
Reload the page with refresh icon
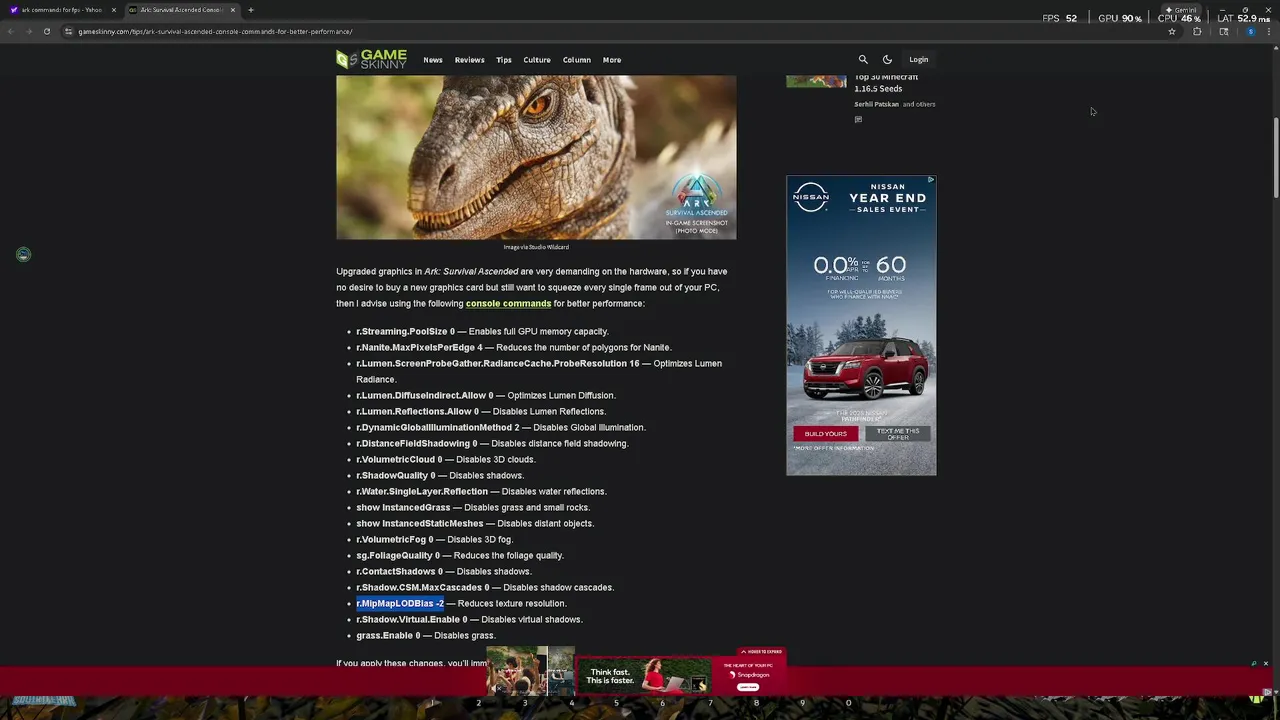46,31
